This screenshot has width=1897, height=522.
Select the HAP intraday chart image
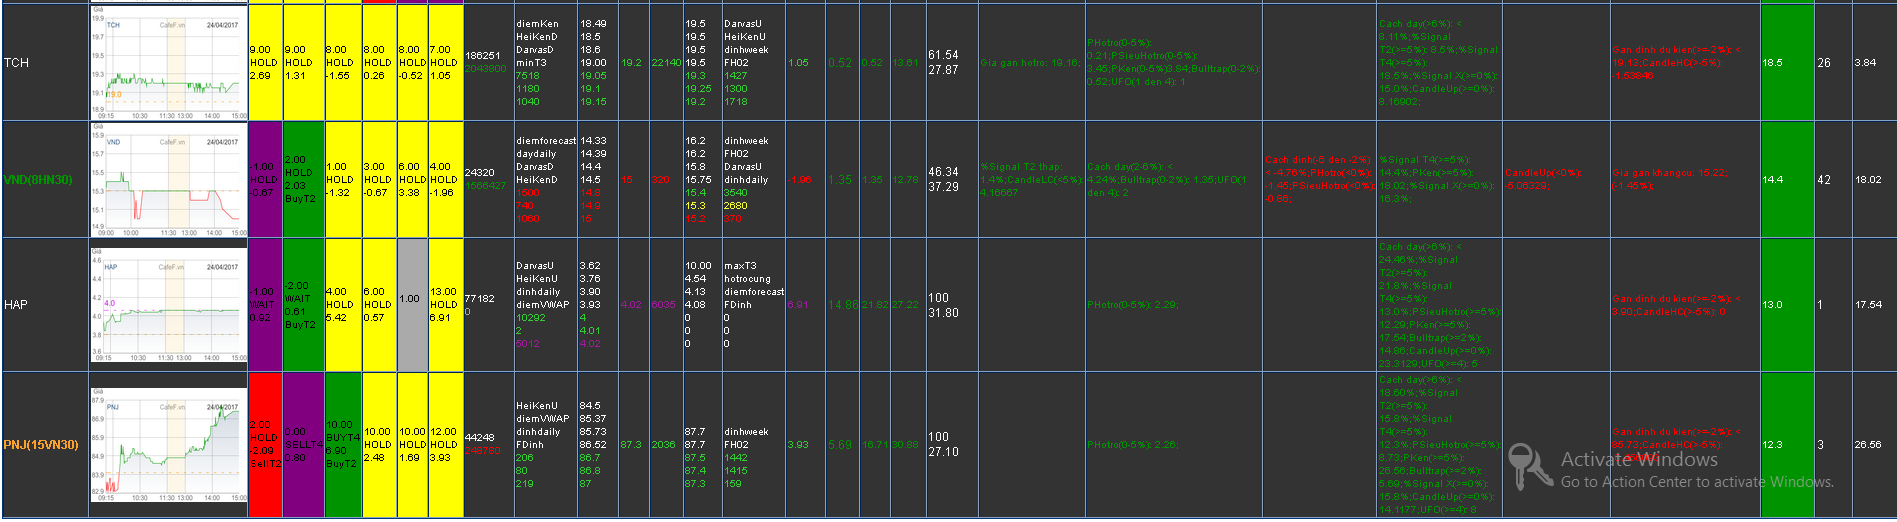[x=168, y=305]
